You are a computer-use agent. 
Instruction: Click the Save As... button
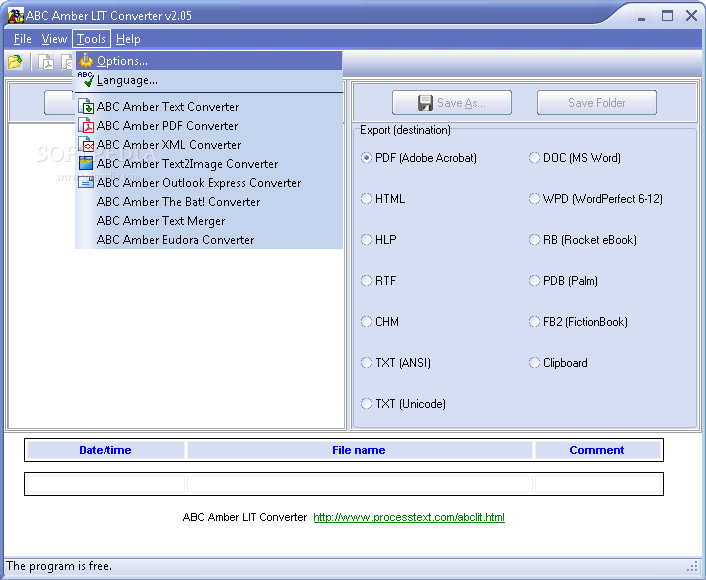(452, 103)
